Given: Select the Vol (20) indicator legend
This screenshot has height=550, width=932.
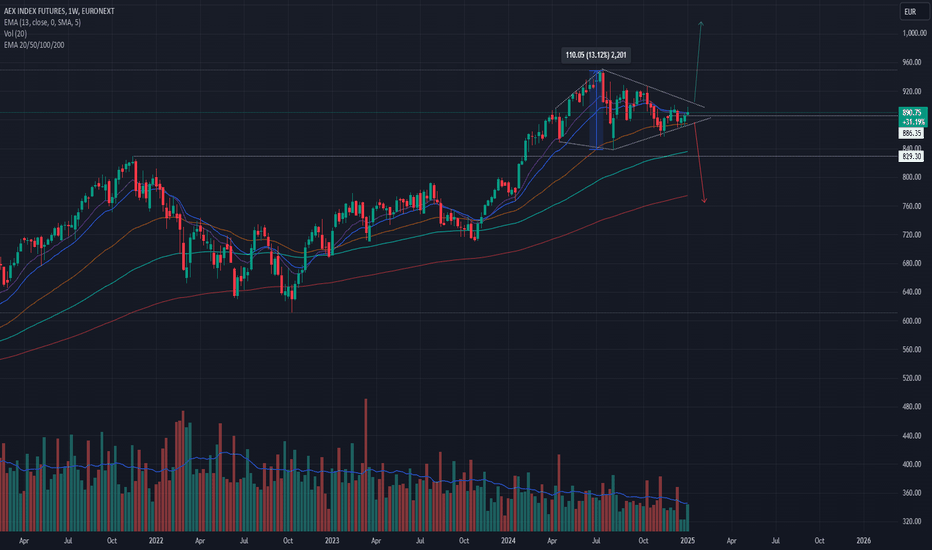Looking at the screenshot, I should [x=15, y=33].
